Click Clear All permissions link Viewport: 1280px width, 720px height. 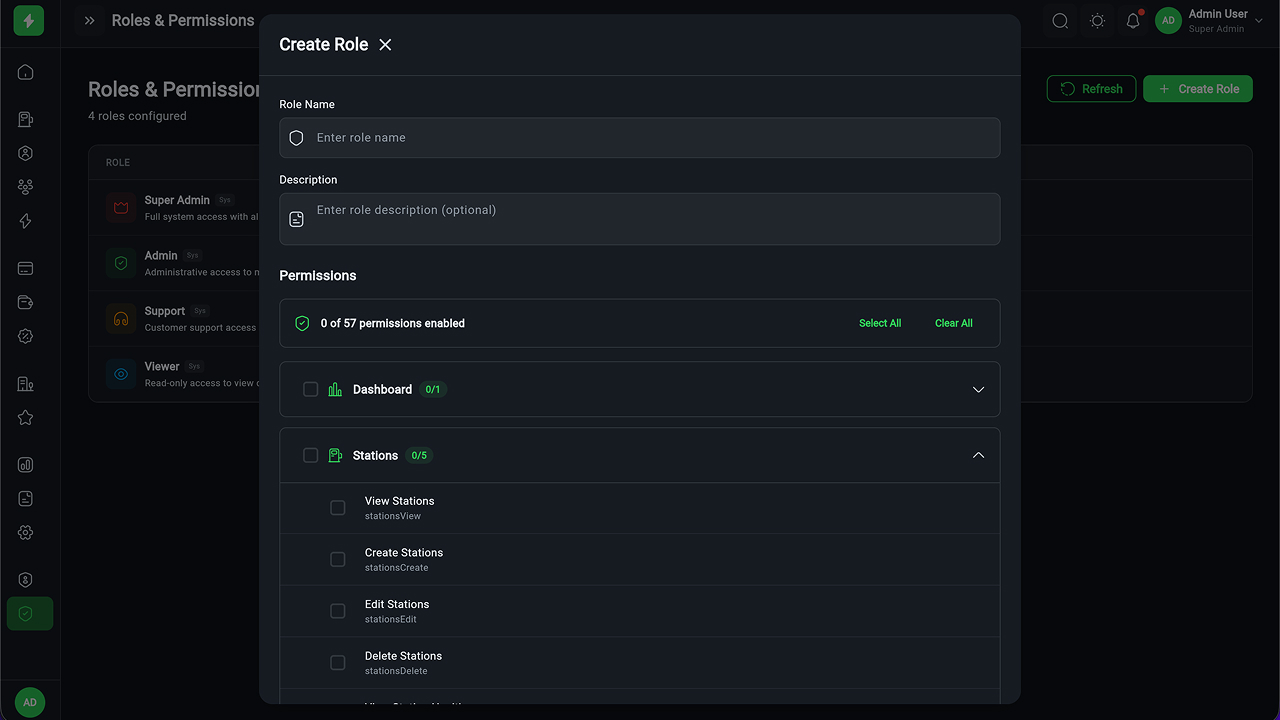point(953,323)
